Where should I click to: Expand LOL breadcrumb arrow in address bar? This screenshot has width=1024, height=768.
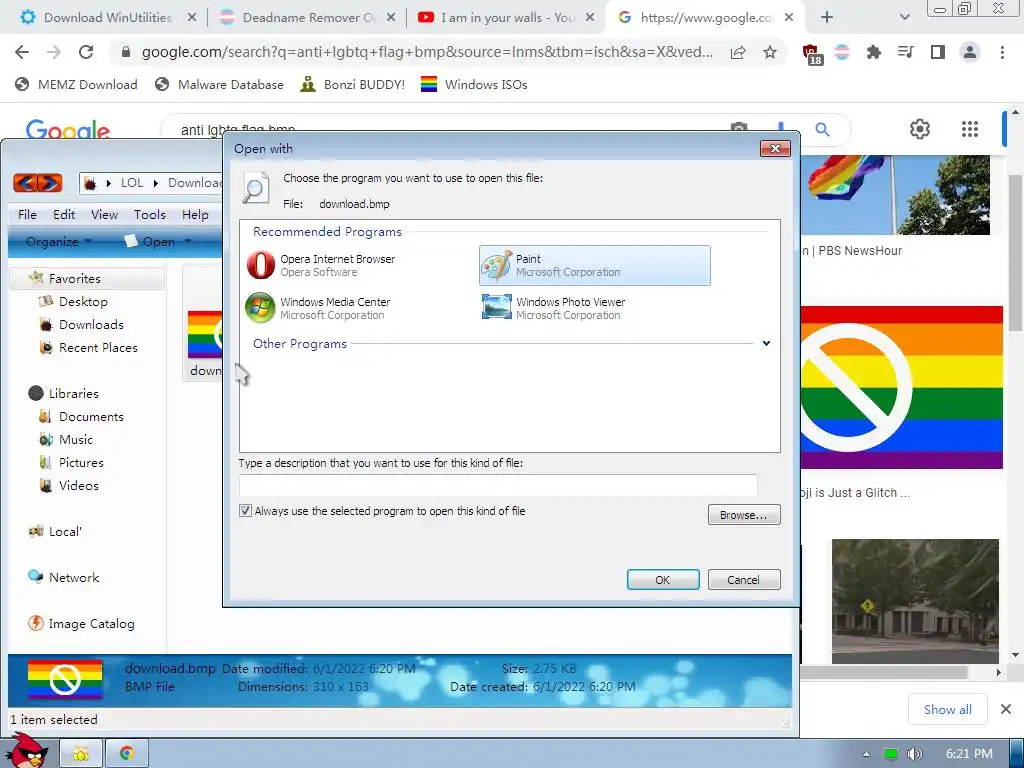coord(156,183)
